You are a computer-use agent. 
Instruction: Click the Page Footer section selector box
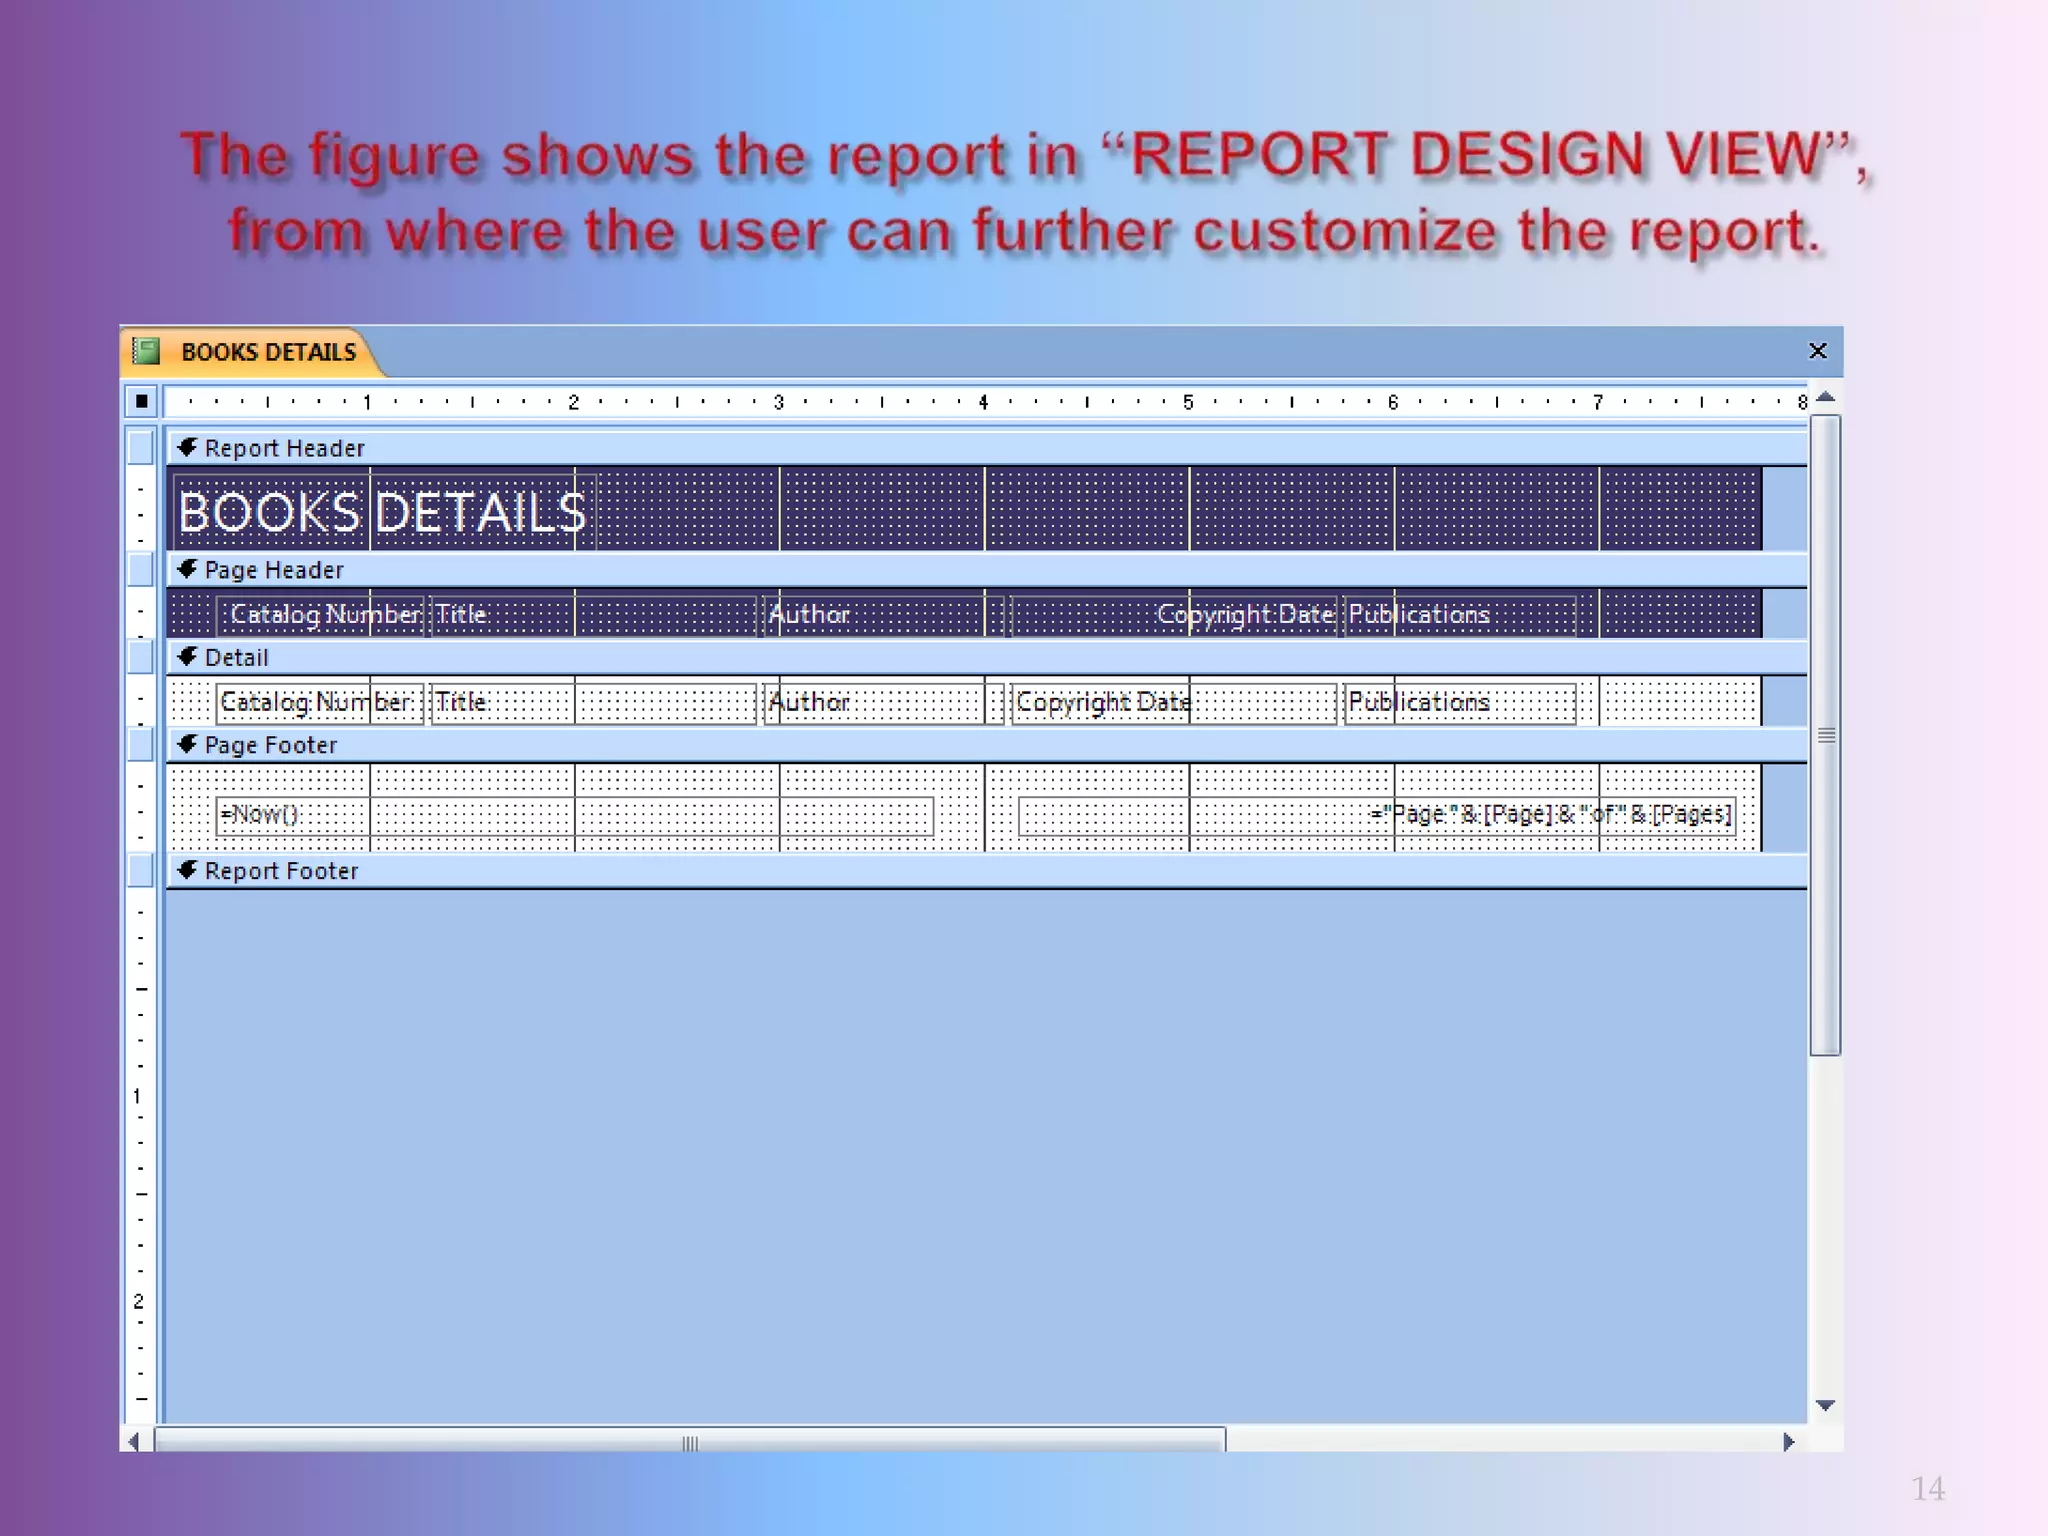(141, 745)
